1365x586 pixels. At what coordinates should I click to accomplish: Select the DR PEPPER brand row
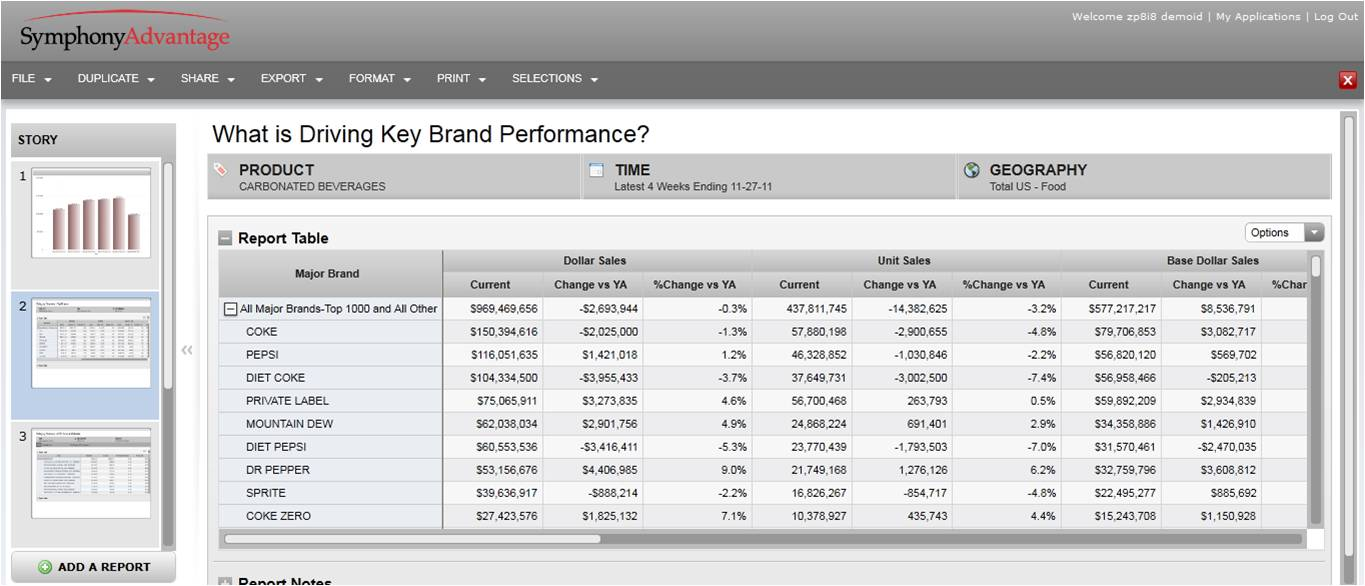(278, 470)
